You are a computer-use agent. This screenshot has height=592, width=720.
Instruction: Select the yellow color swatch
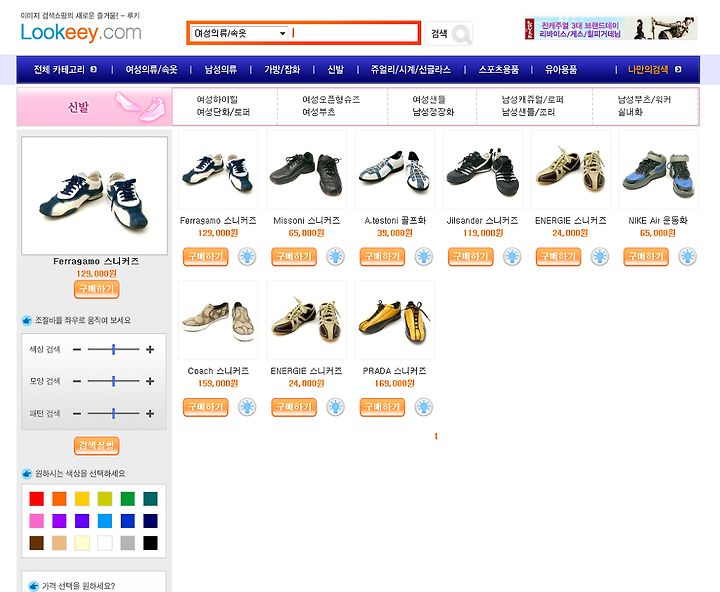click(82, 499)
